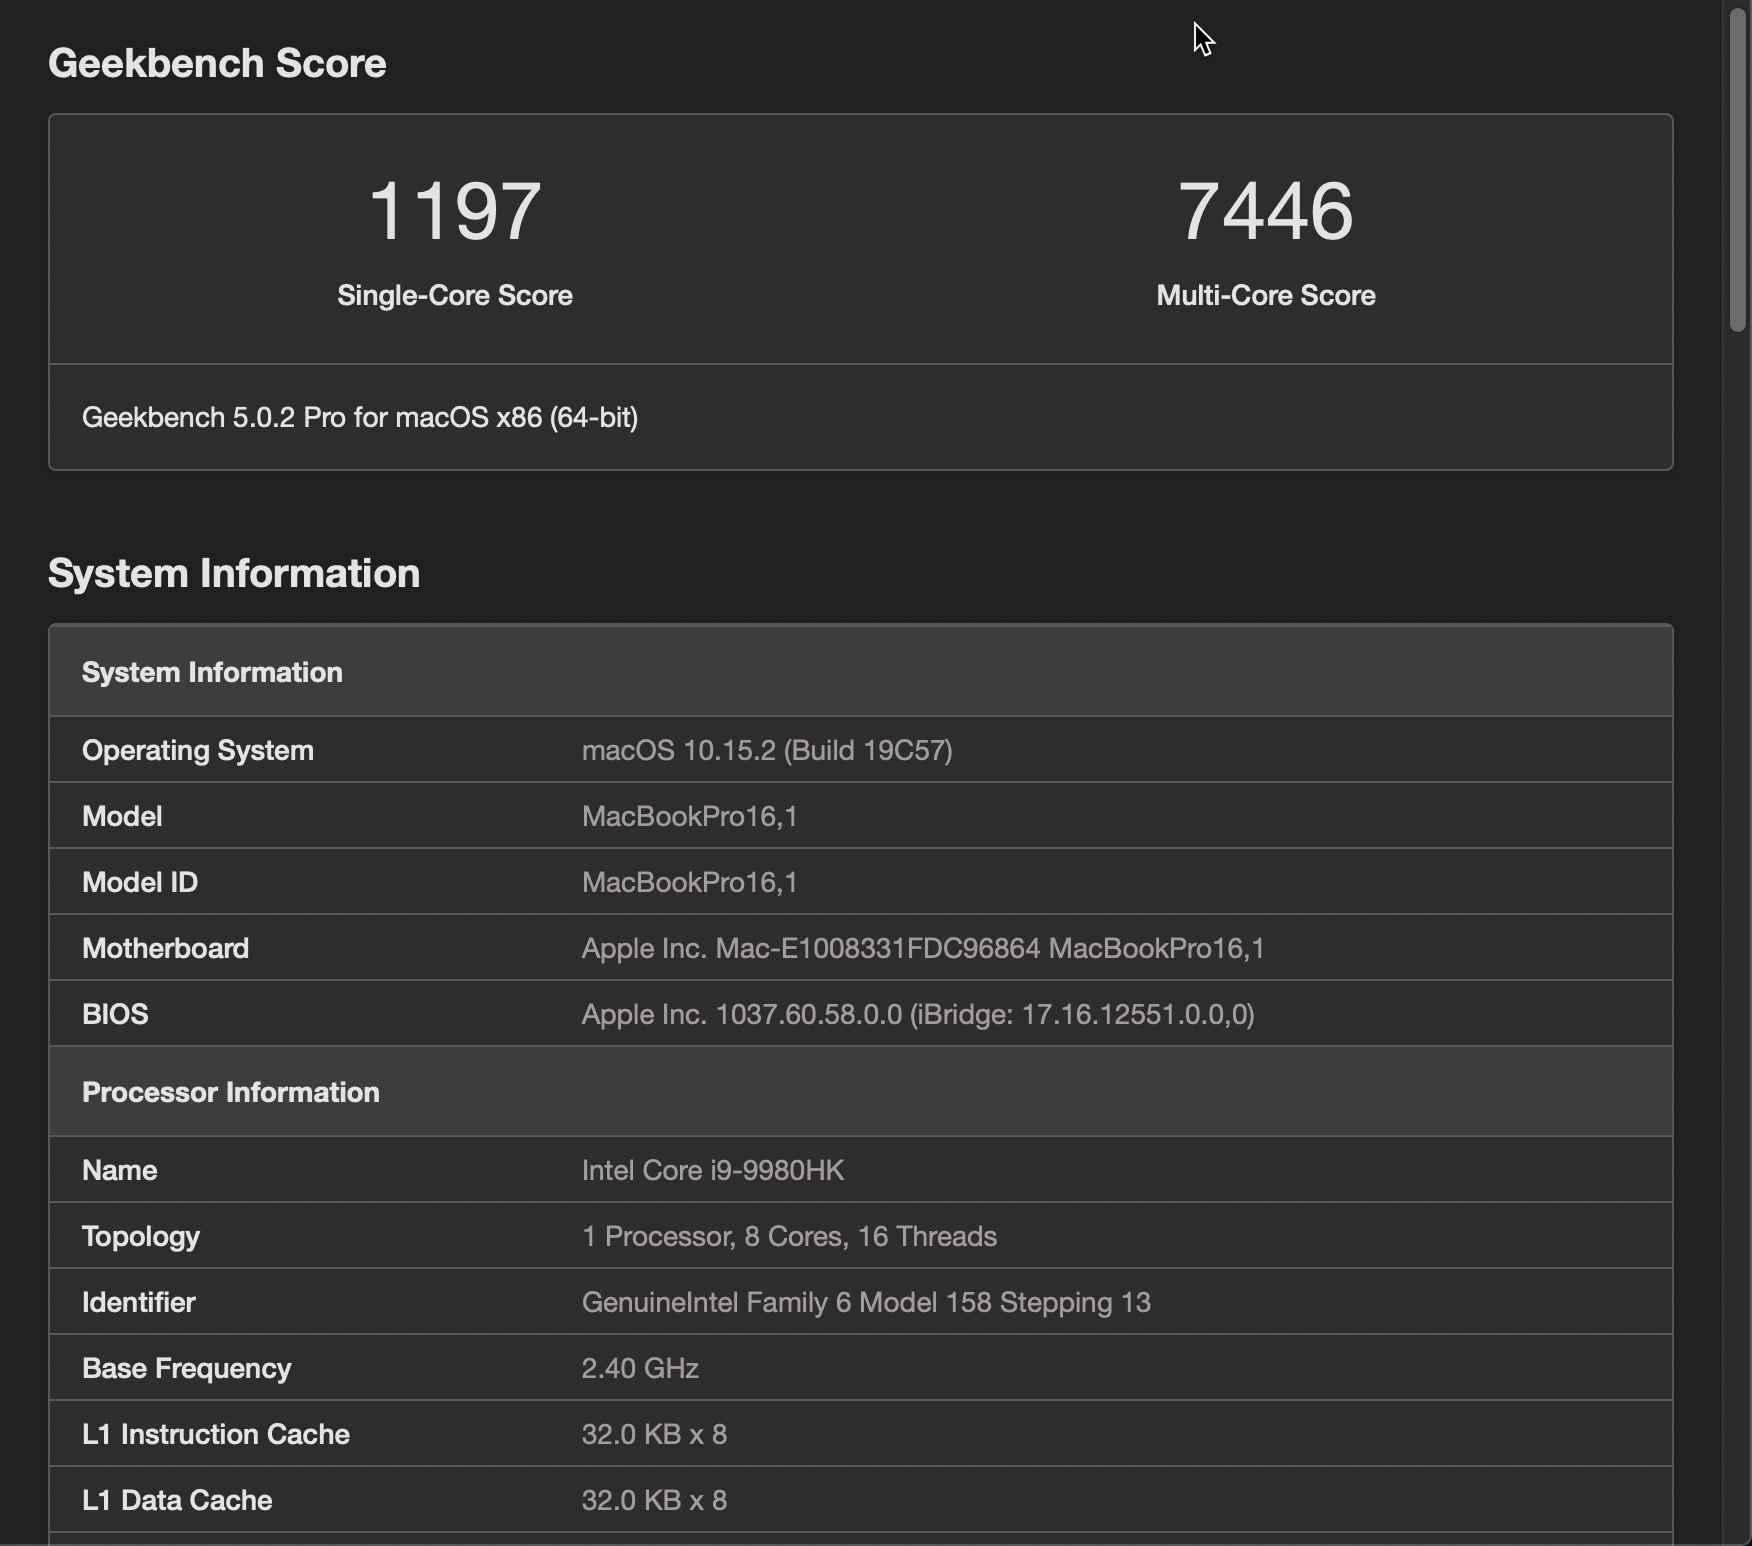Click the Geekbench 5.0.2 Pro version text
Image resolution: width=1752 pixels, height=1546 pixels.
click(x=360, y=417)
